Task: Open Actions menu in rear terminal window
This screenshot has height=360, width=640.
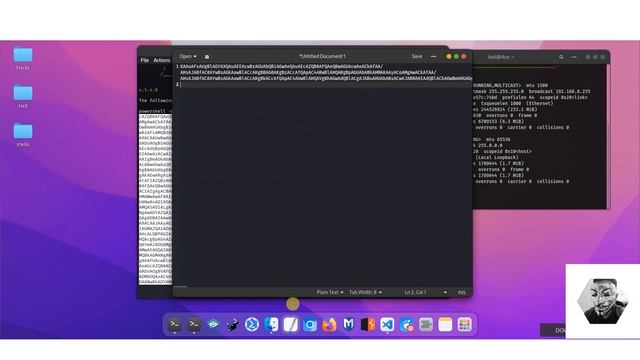Action: coord(162,60)
